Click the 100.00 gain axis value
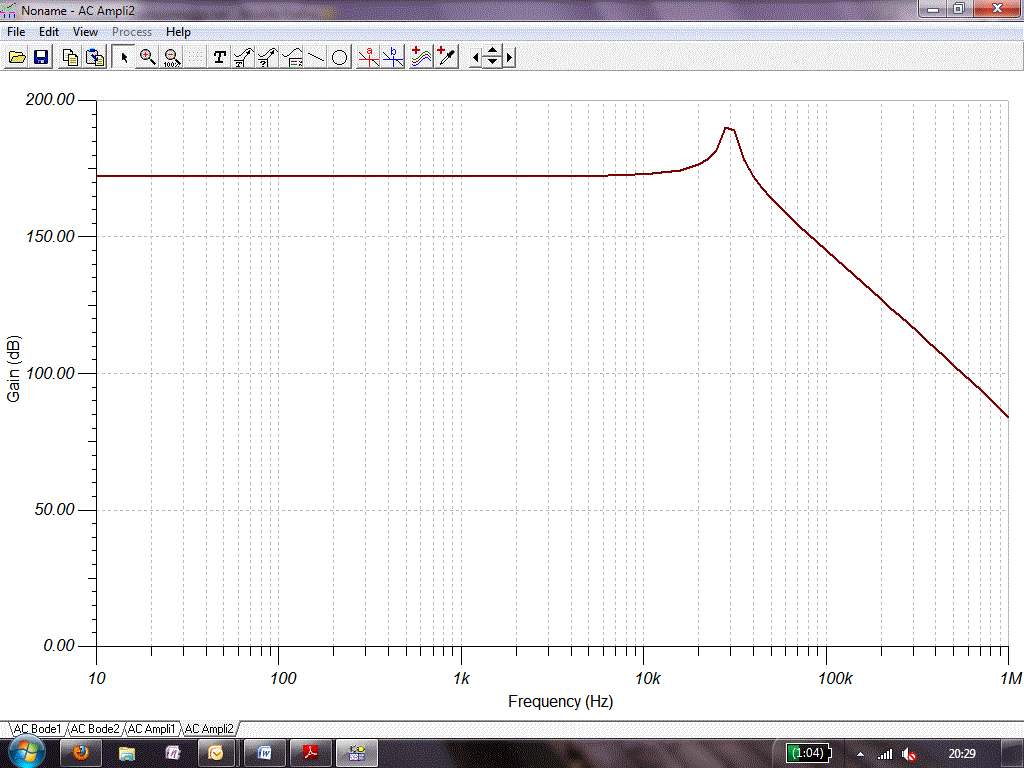The height and width of the screenshot is (768, 1024). (x=50, y=373)
